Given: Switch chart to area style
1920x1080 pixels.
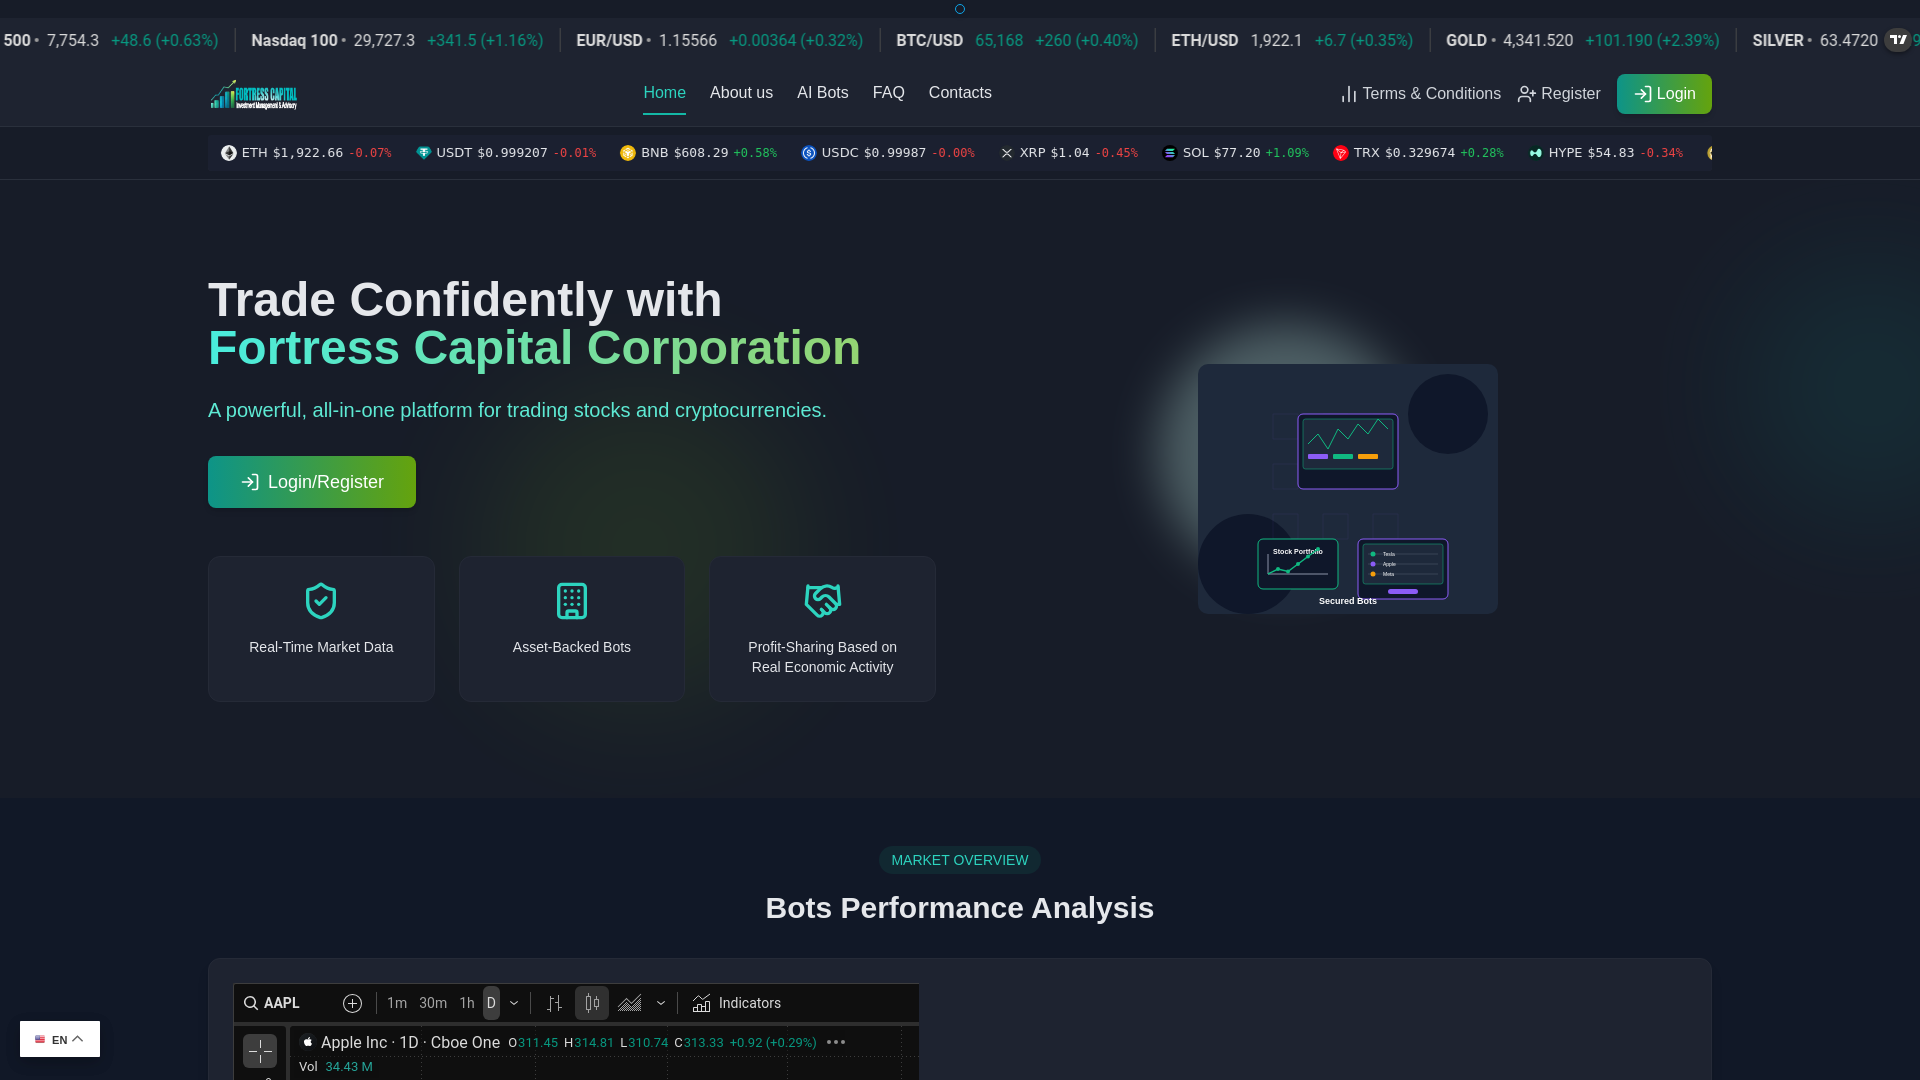Looking at the screenshot, I should [630, 1003].
